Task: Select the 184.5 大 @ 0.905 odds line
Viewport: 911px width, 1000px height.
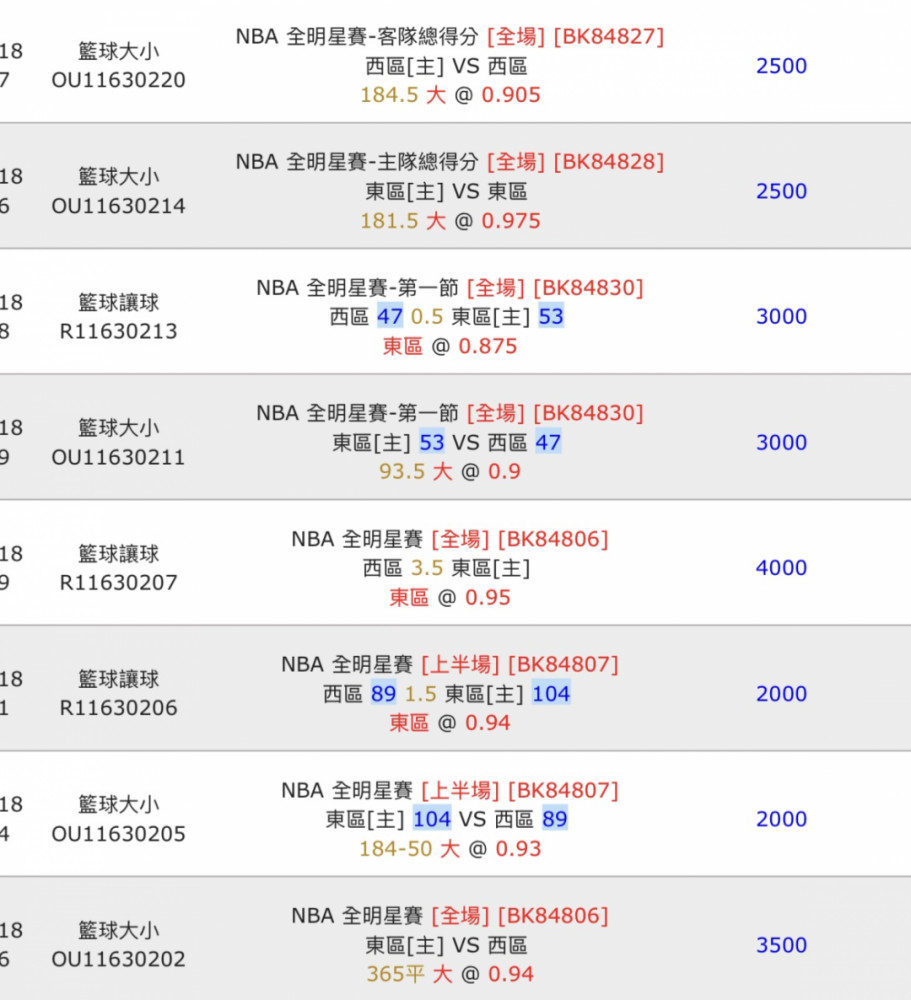Action: click(x=450, y=95)
